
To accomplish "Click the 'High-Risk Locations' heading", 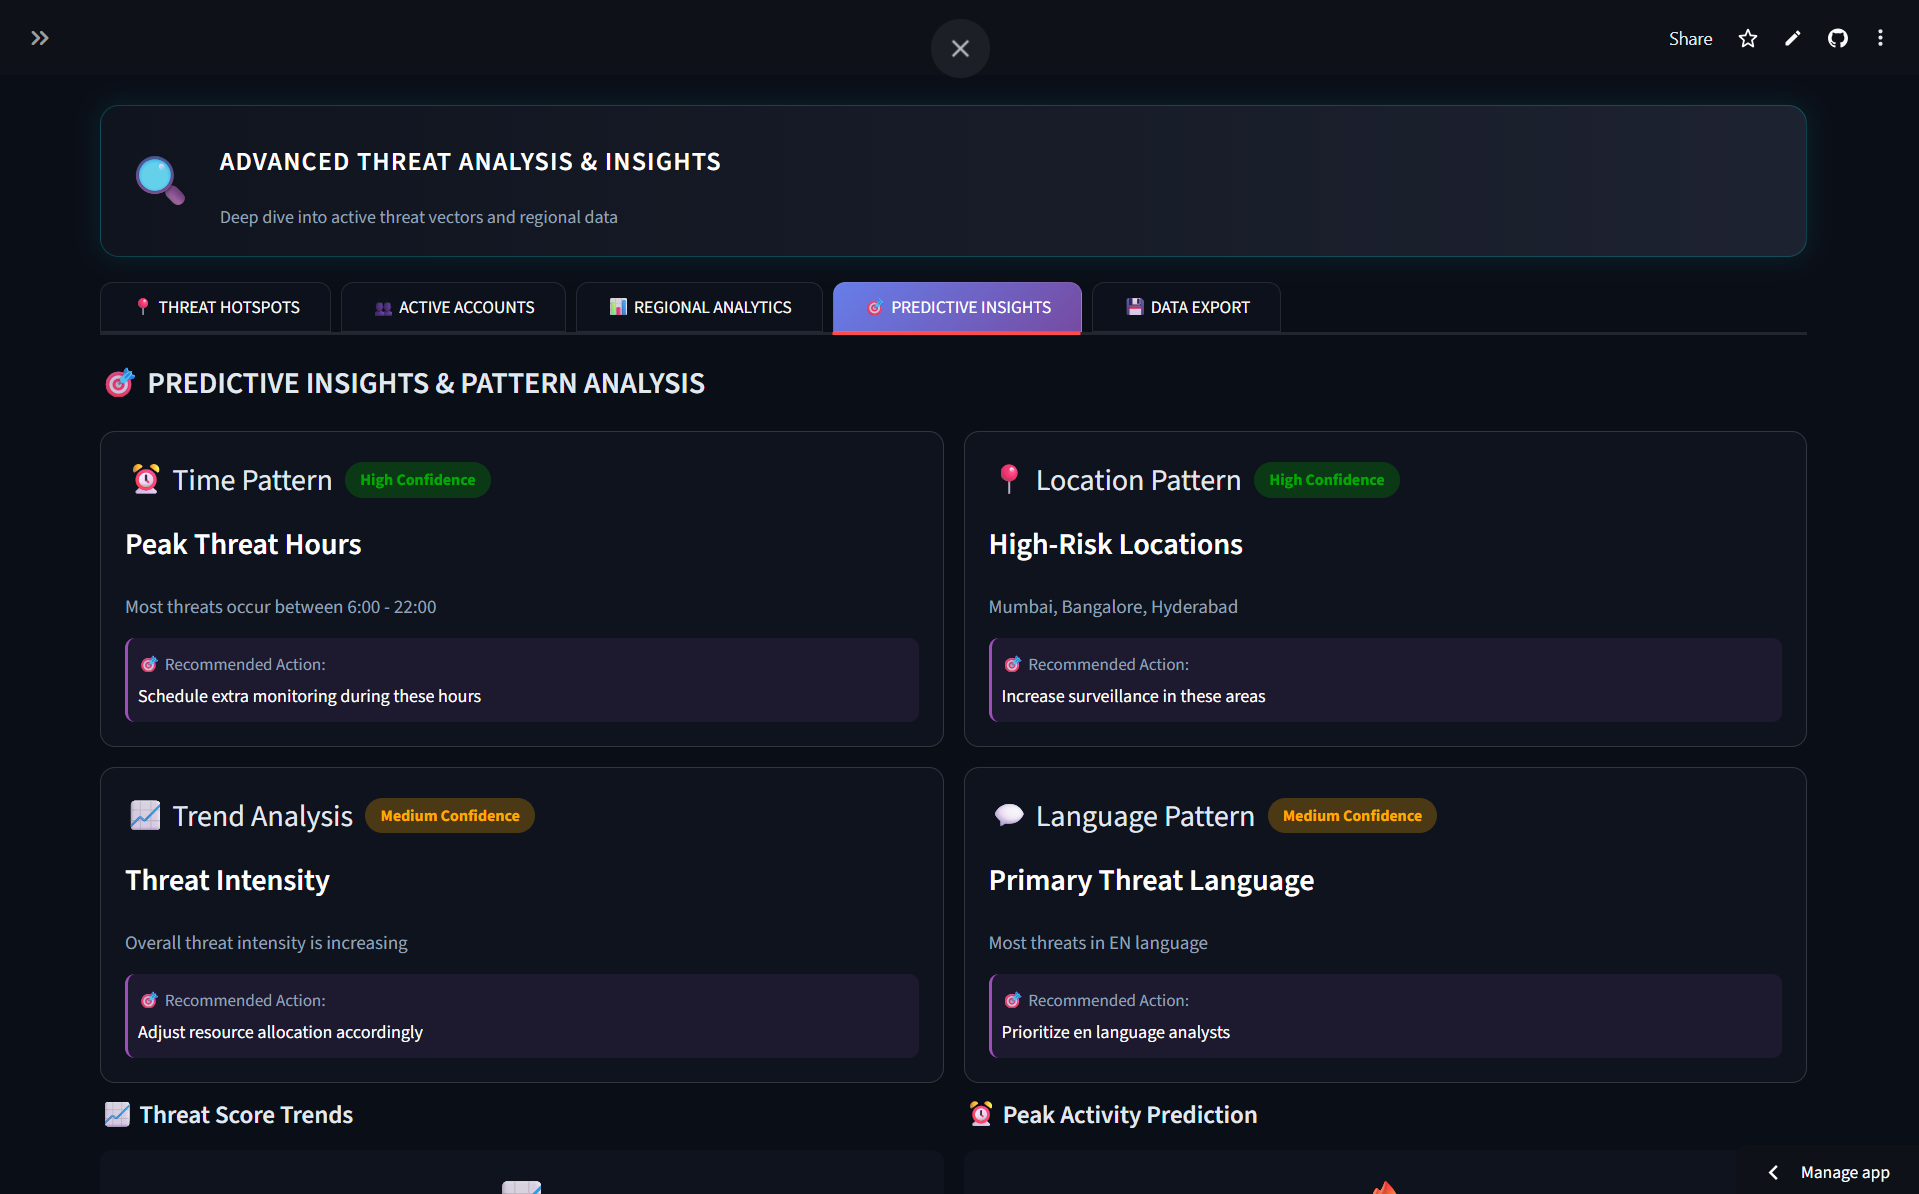I will point(1116,544).
